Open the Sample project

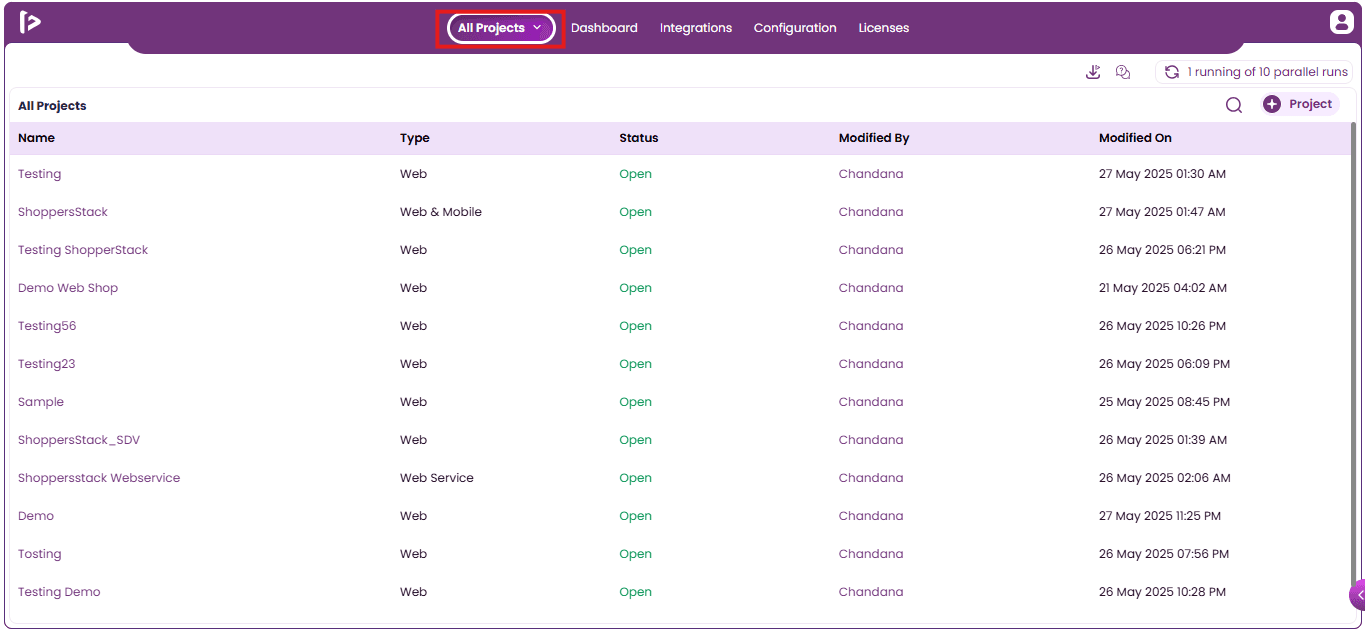(x=41, y=402)
